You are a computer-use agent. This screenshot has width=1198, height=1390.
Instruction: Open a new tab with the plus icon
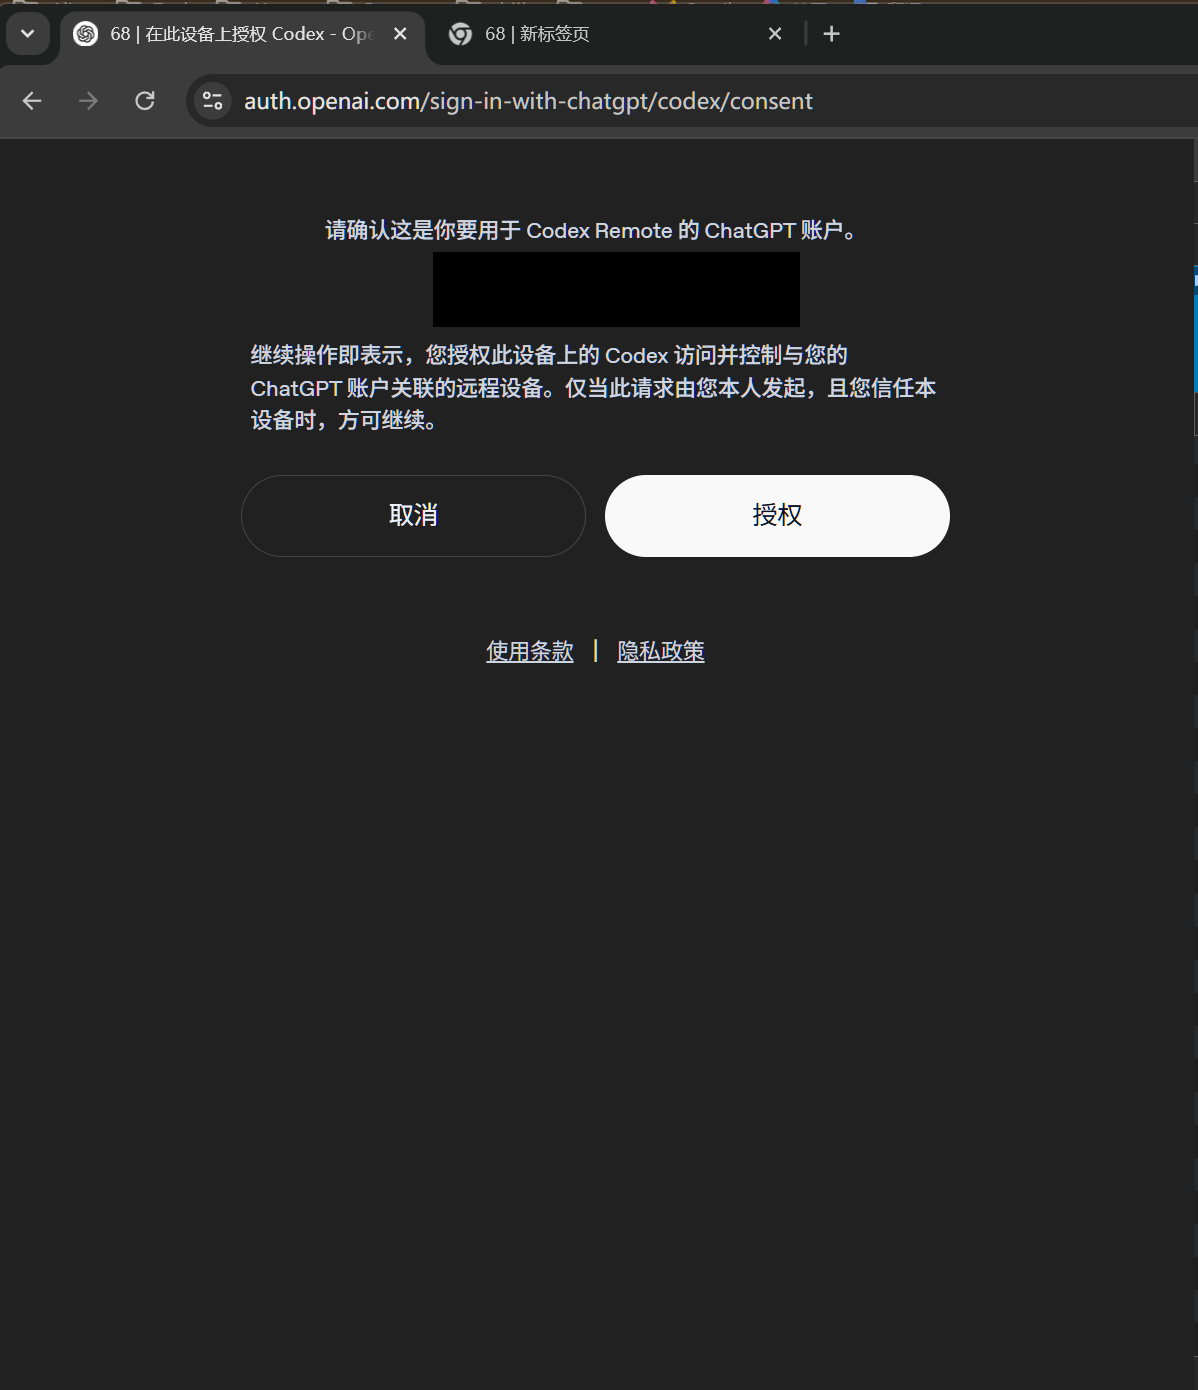click(831, 34)
